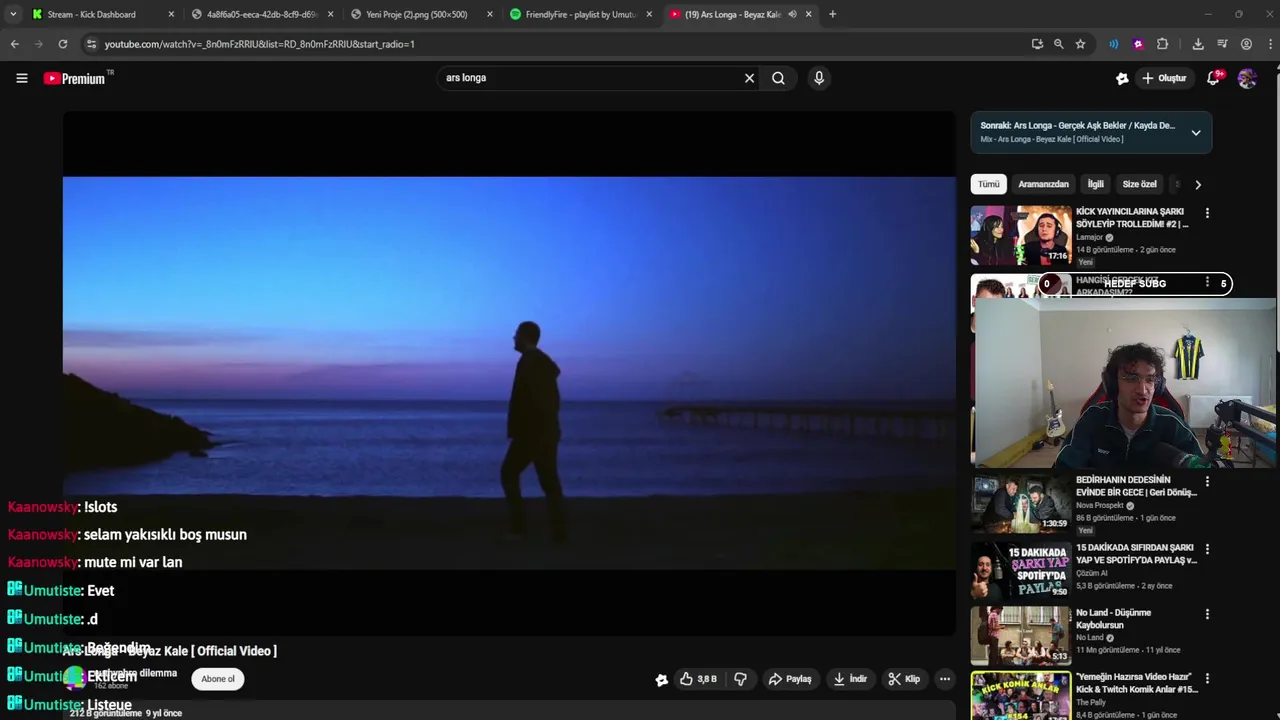Open the Extensions puzzle icon
Viewport: 1280px width, 720px height.
pyautogui.click(x=1162, y=44)
